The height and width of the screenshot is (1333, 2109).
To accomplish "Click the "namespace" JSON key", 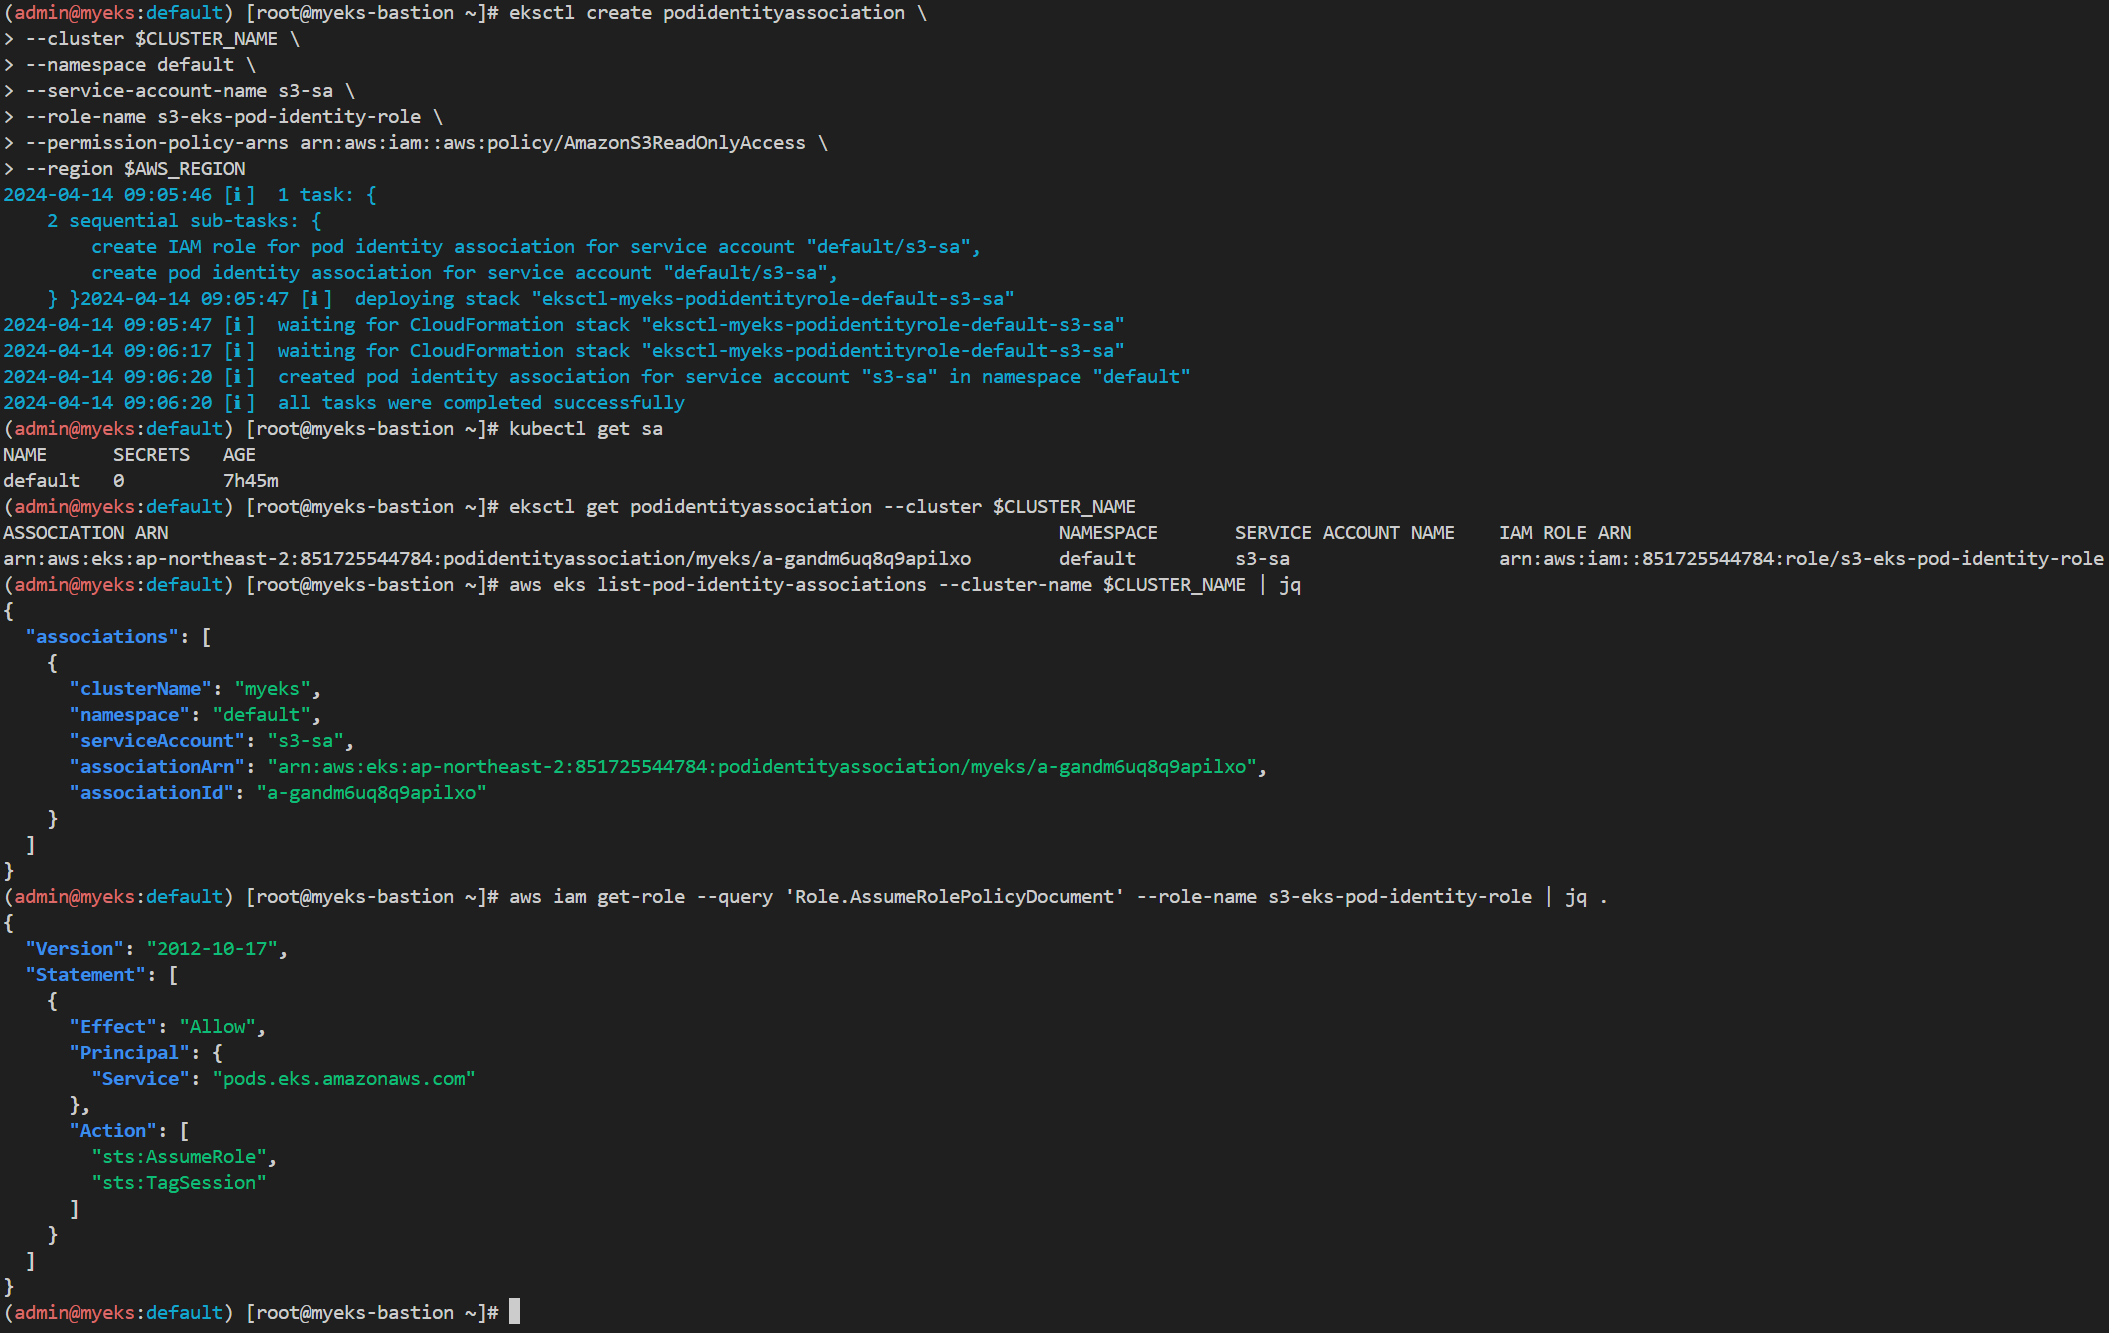I will tap(129, 715).
